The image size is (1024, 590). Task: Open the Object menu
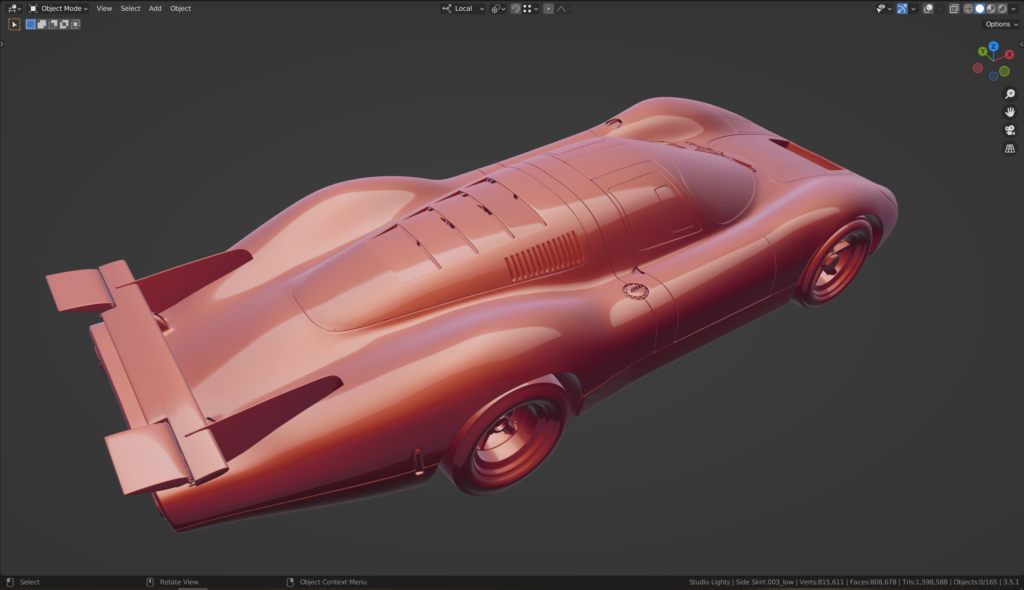click(x=180, y=8)
